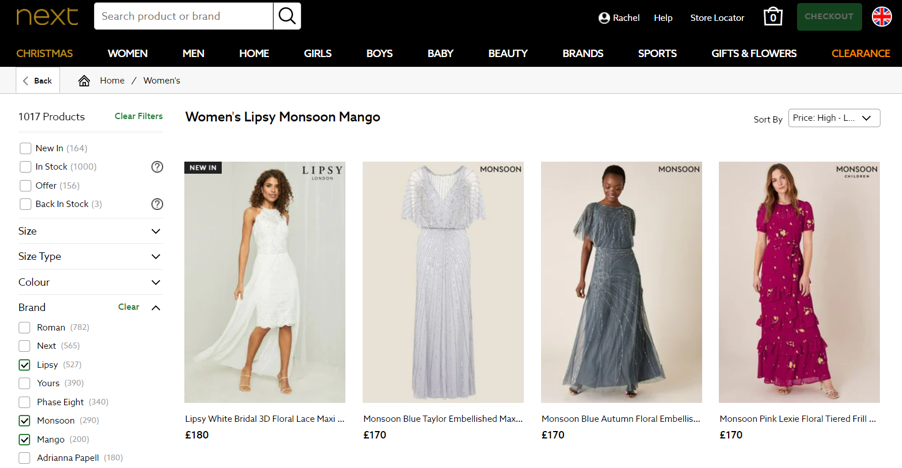Tick the Back In Stock checkbox

tap(25, 204)
